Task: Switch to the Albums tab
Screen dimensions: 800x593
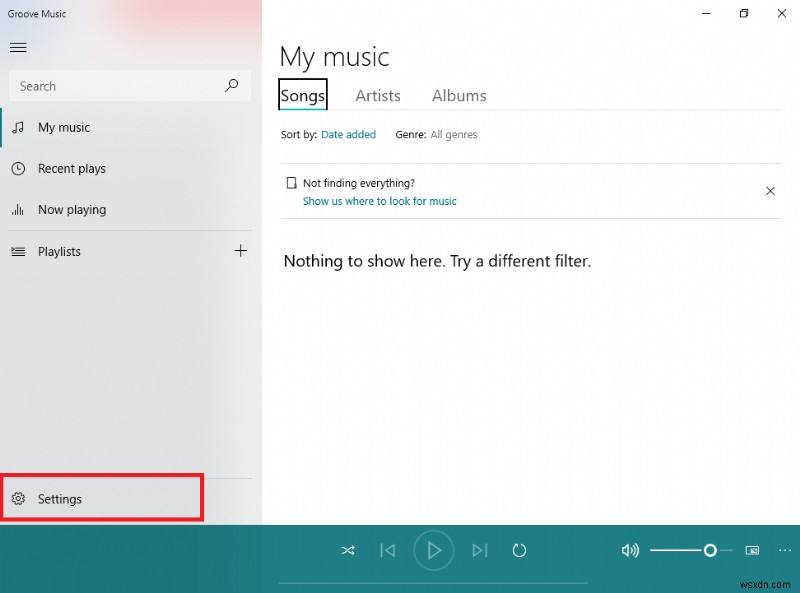Action: pyautogui.click(x=459, y=95)
